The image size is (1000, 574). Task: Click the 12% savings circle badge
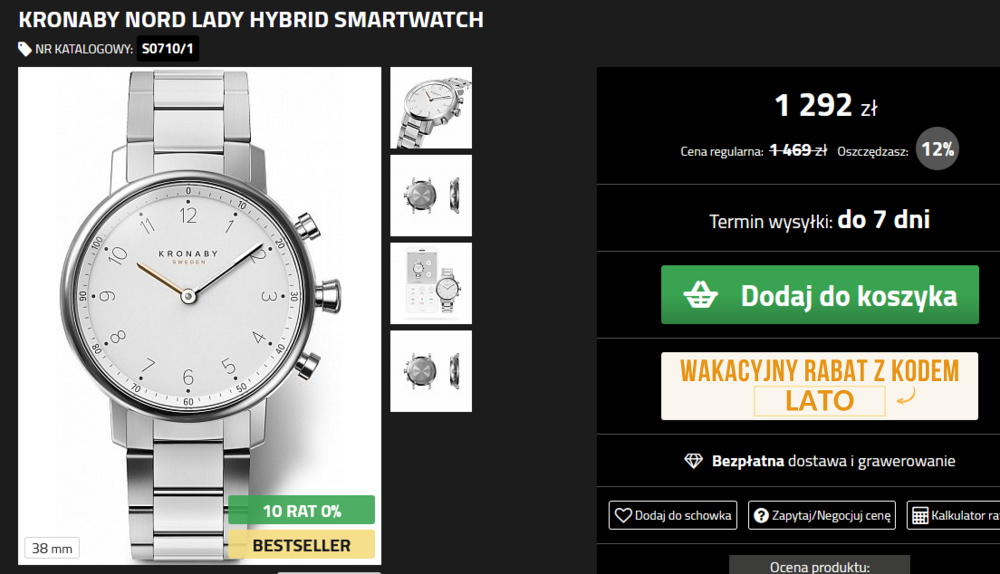click(938, 149)
